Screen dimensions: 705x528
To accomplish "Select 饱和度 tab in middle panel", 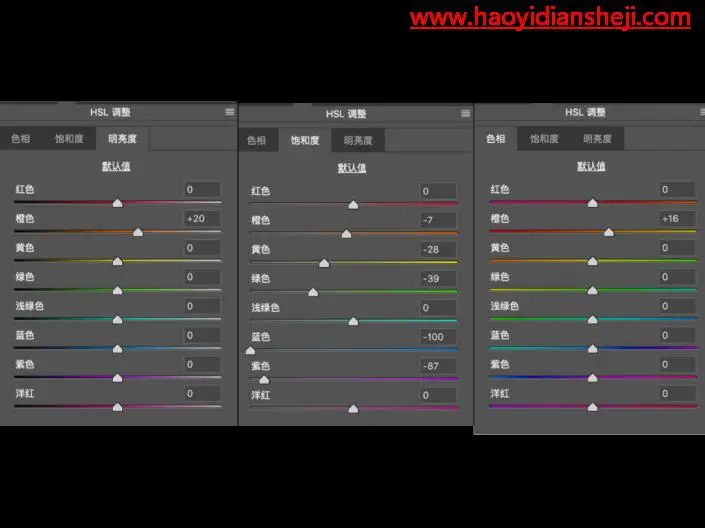I will click(x=305, y=140).
